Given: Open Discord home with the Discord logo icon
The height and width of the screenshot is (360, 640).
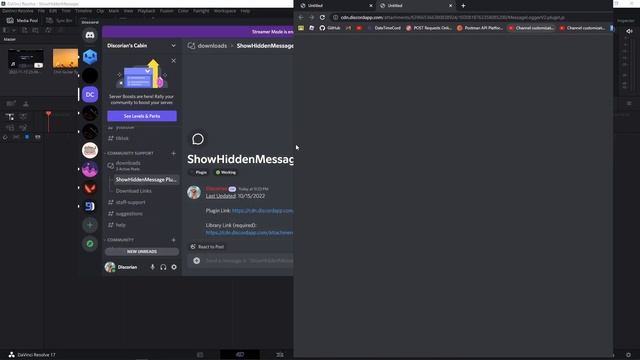Looking at the screenshot, I should [90, 35].
